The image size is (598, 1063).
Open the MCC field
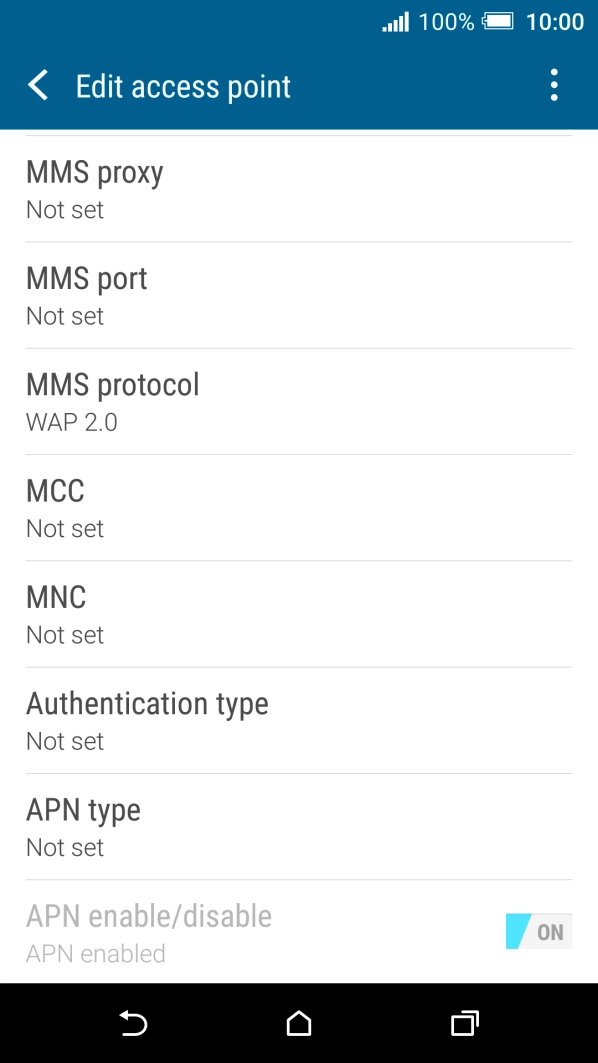coord(299,508)
